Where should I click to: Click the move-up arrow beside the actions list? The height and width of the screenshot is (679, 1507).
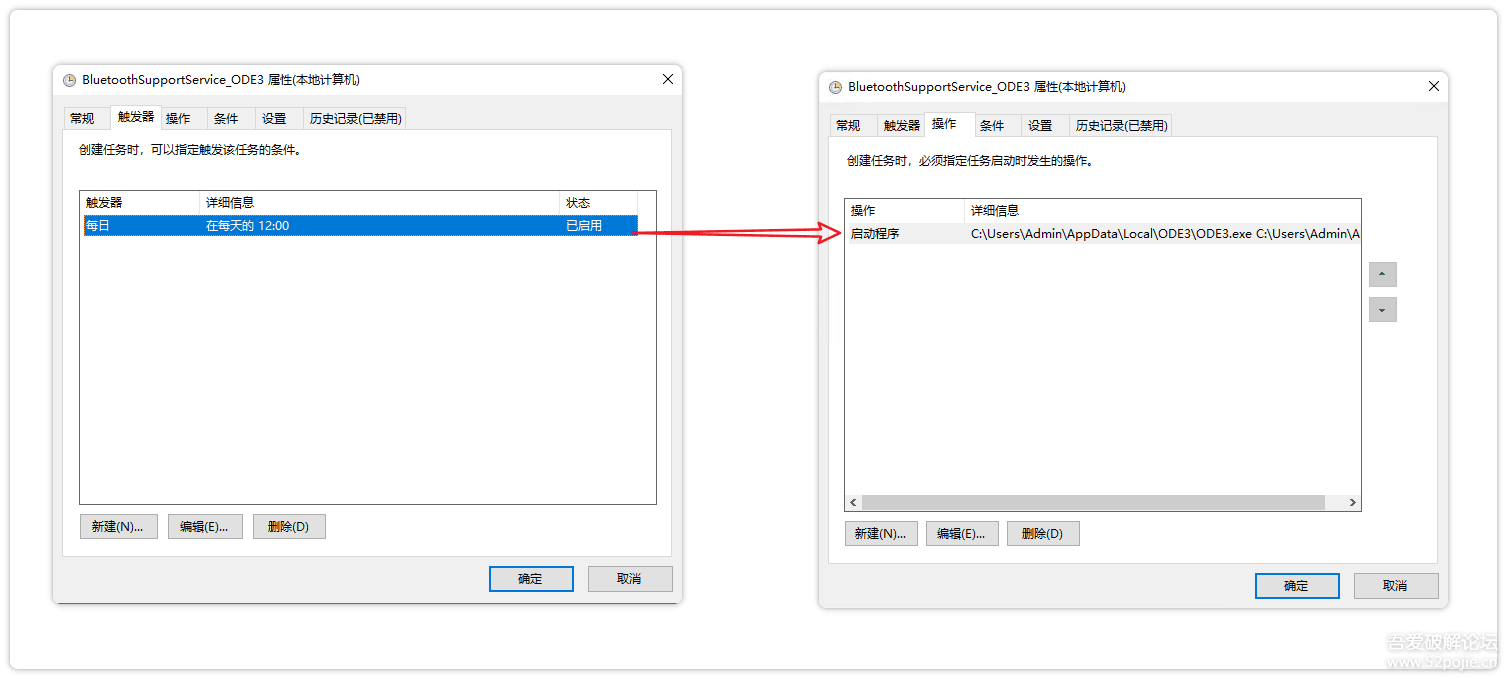point(1382,275)
